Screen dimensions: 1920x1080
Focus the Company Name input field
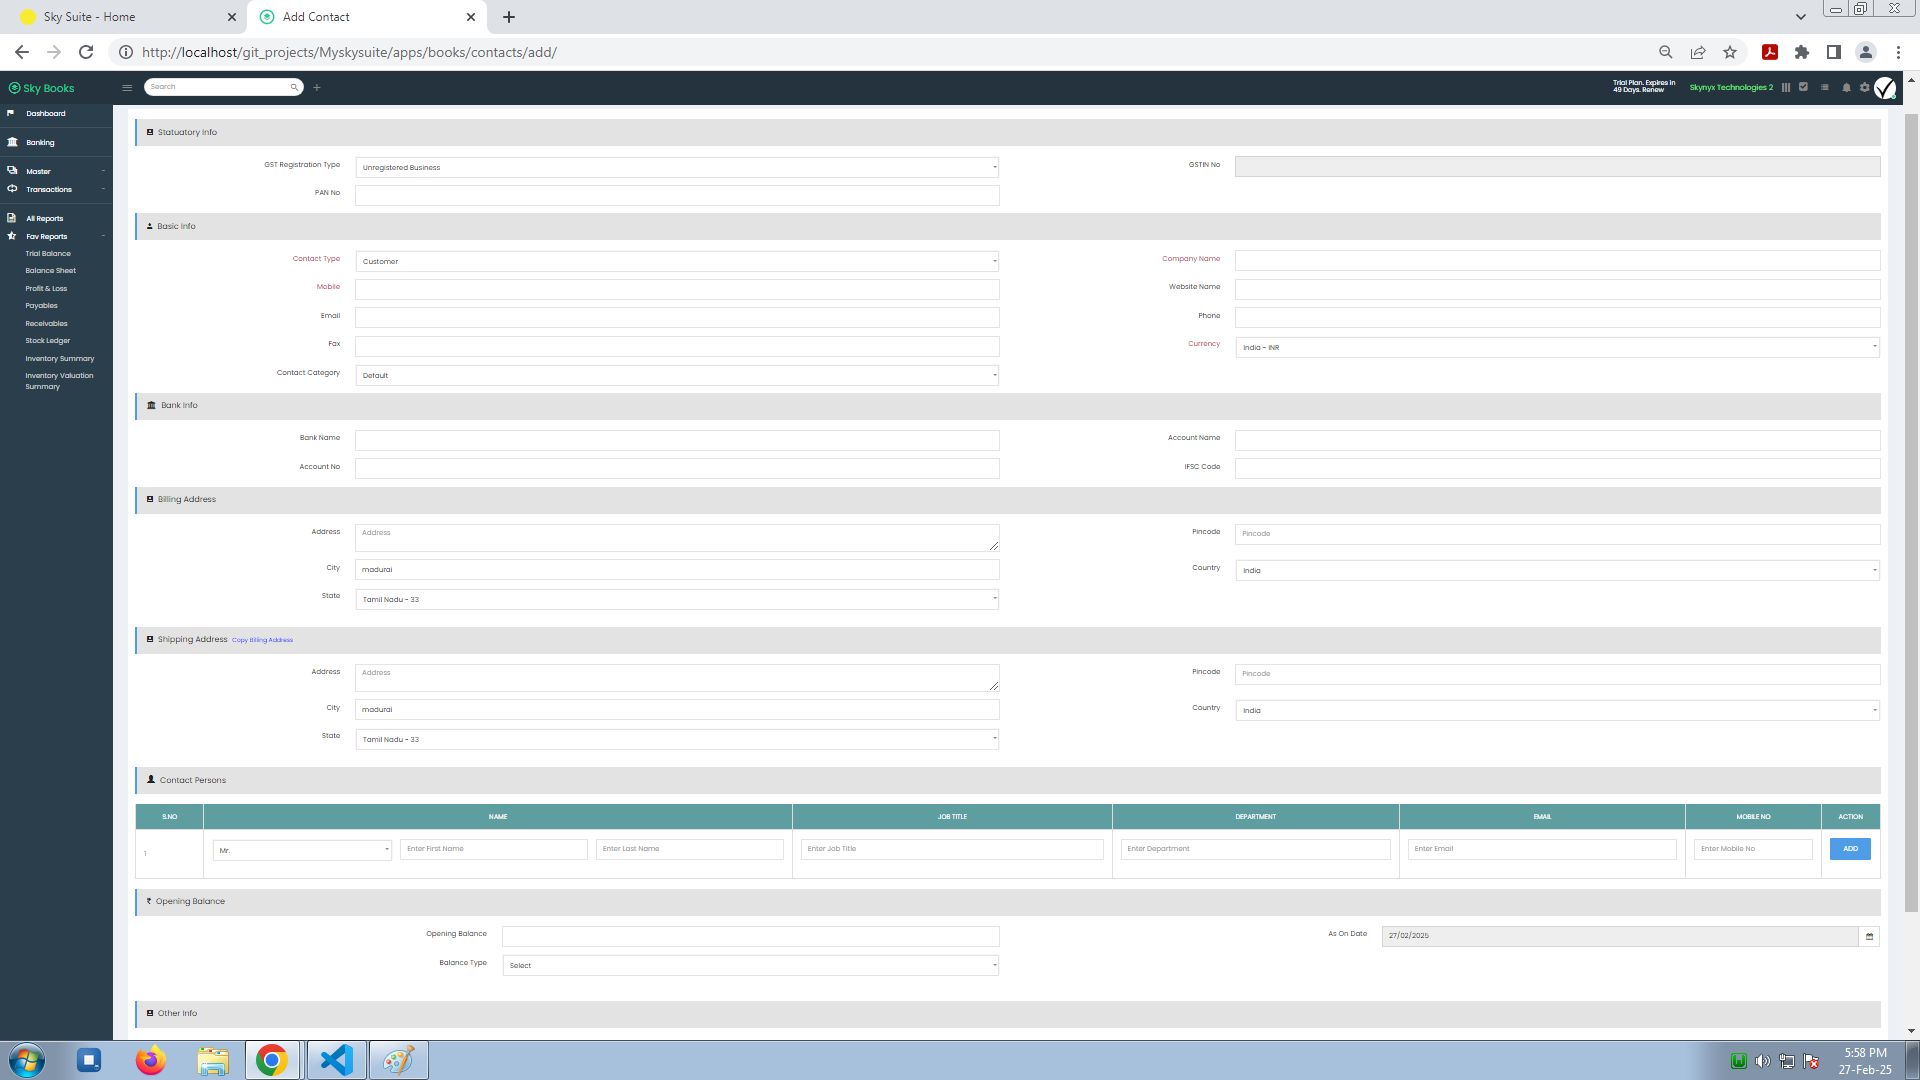coord(1557,260)
